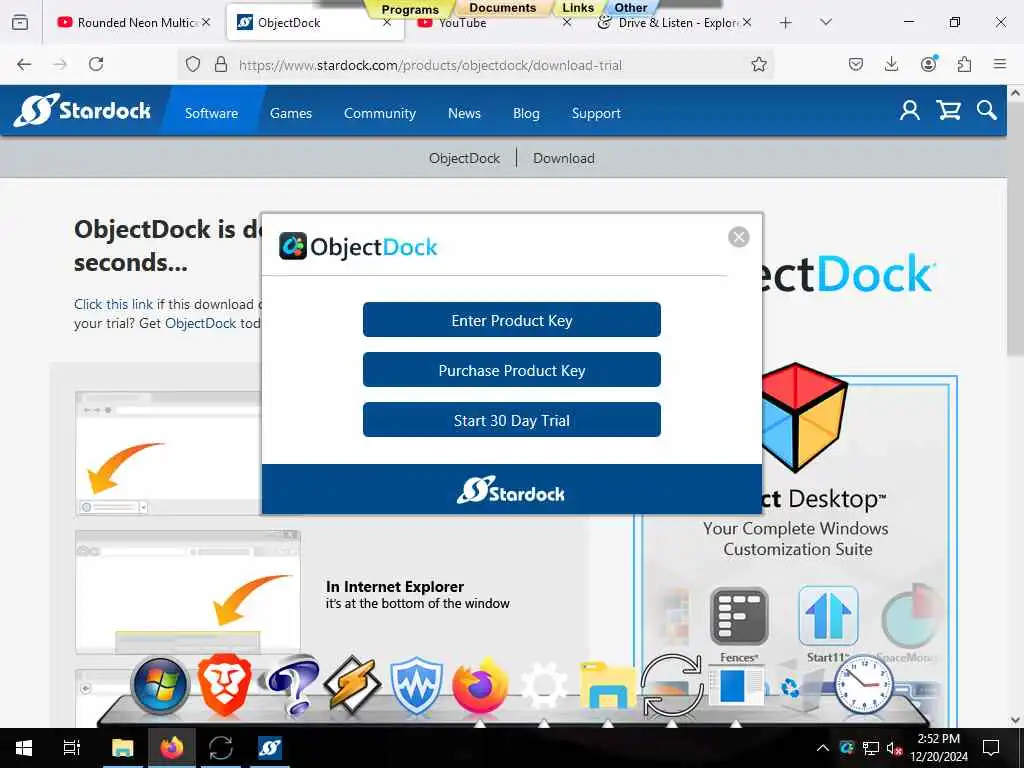1024x768 pixels.
Task: Select the Other dock tab
Action: coord(630,8)
